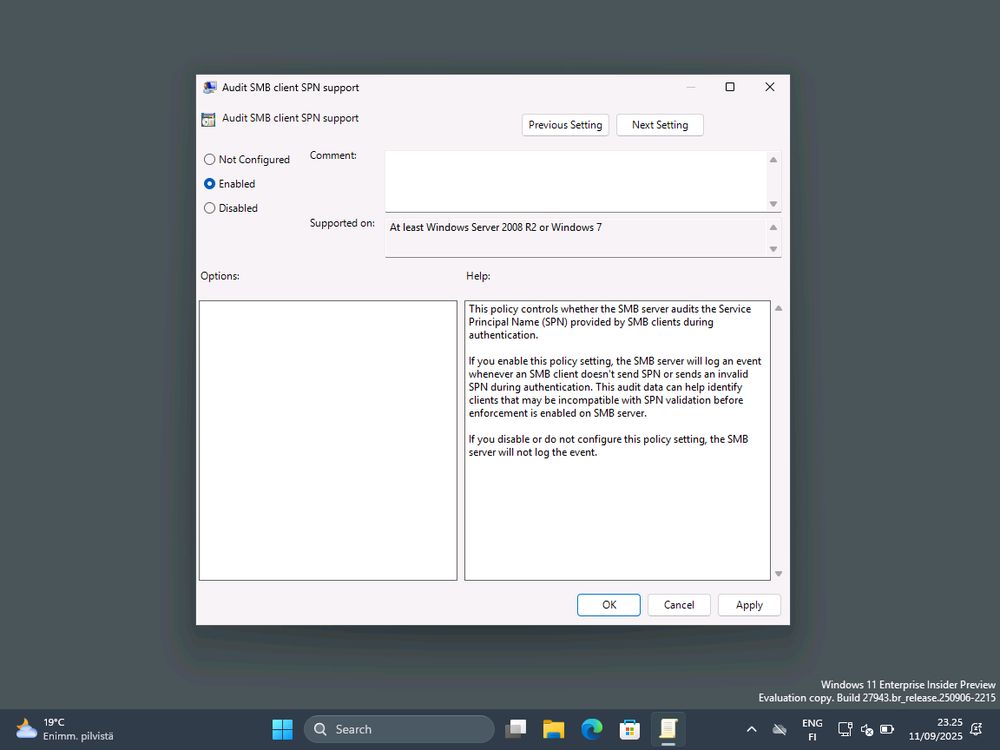The height and width of the screenshot is (750, 1000).
Task: Click Comment box scroll down arrow
Action: pyautogui.click(x=773, y=204)
